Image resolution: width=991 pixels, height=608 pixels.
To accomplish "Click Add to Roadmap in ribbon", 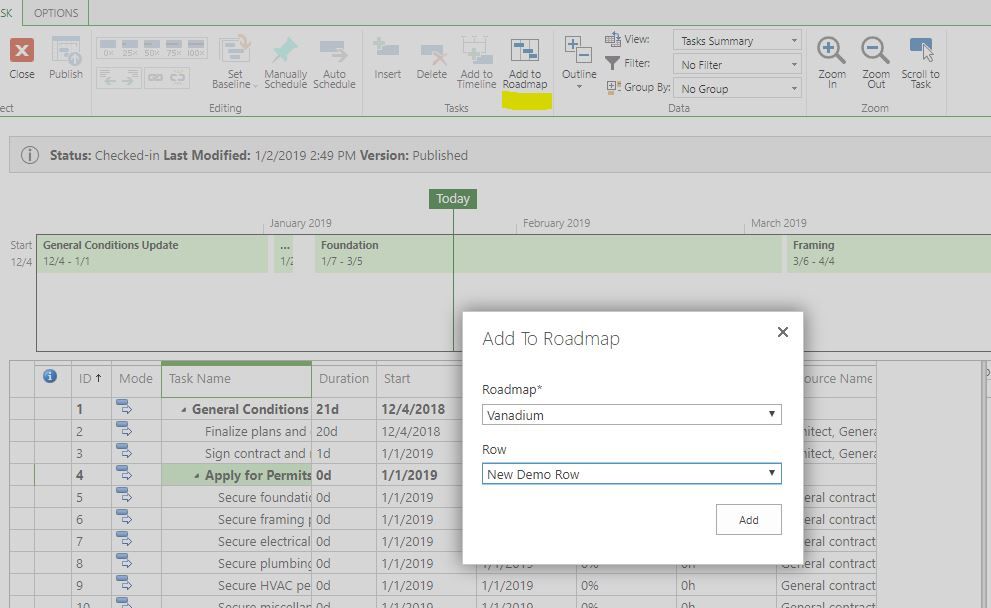I will point(525,62).
